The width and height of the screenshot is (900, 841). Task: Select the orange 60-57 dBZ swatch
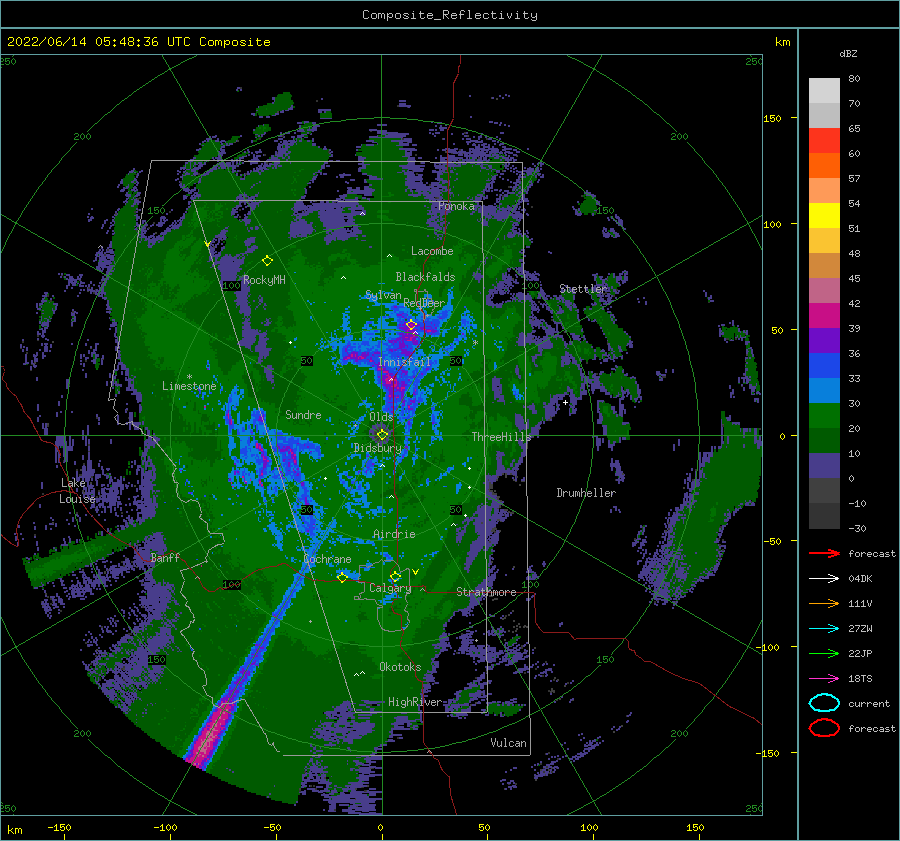[x=824, y=165]
